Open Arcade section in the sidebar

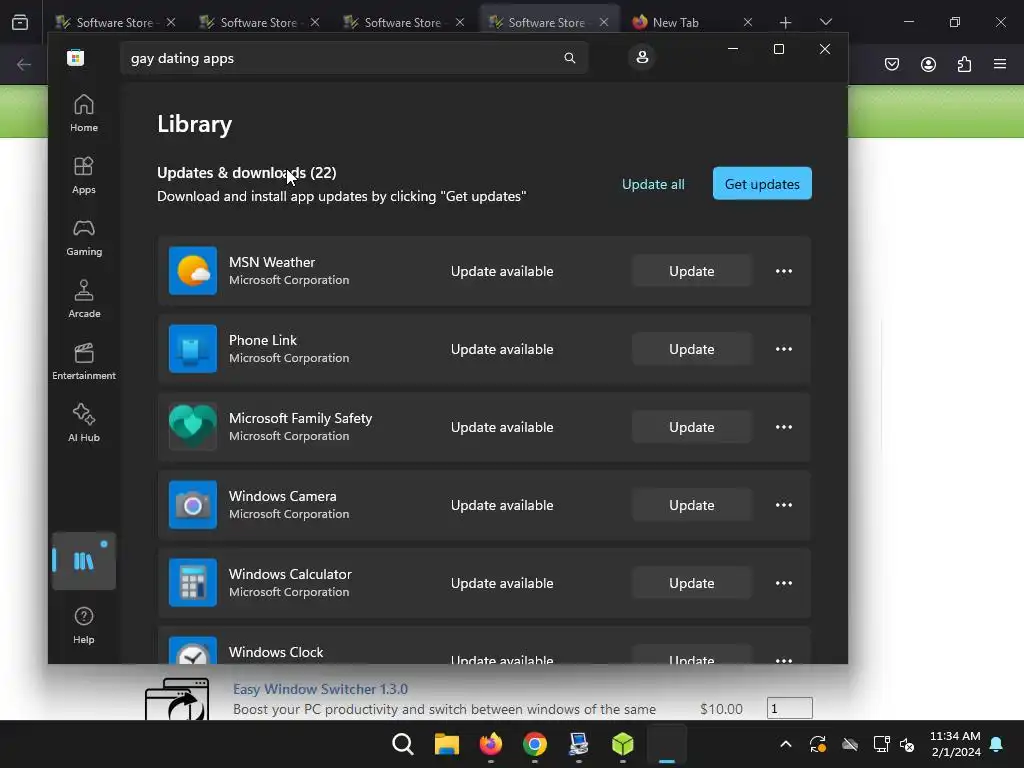pyautogui.click(x=84, y=300)
